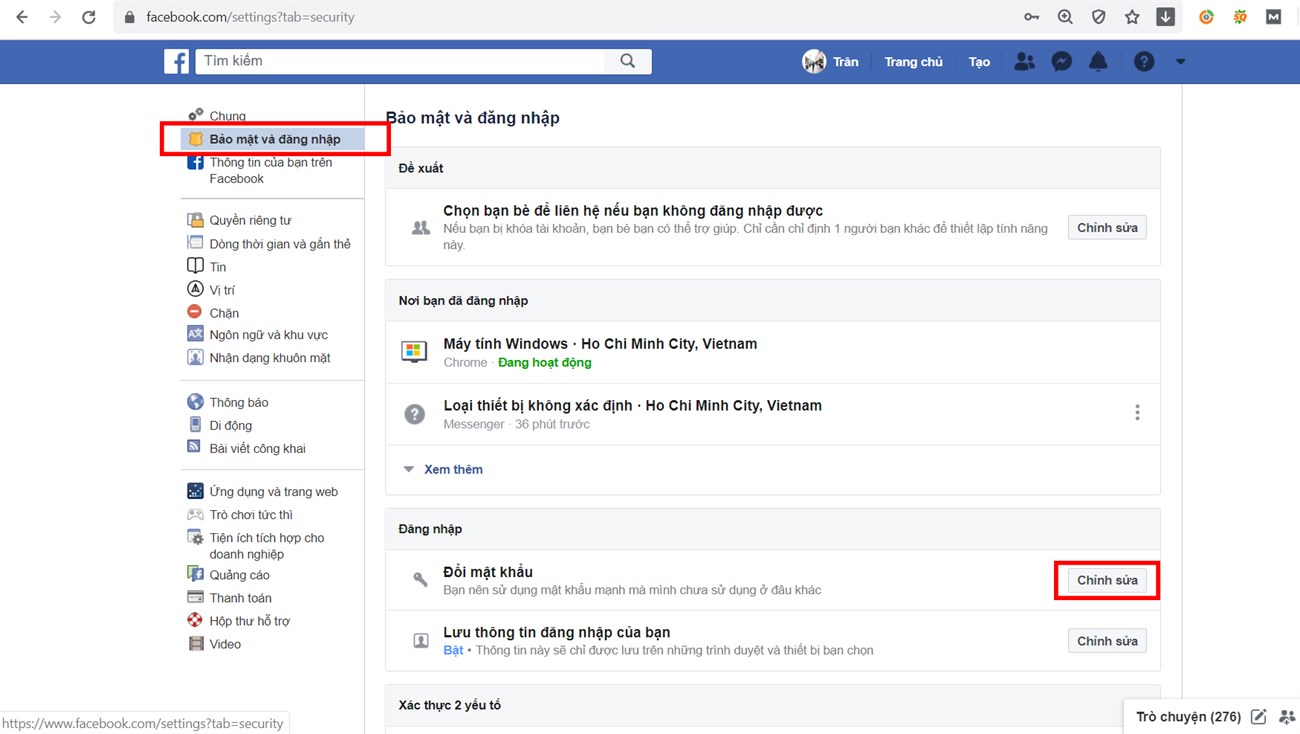
Task: Bookmark this page with the star icon
Action: tap(1132, 17)
